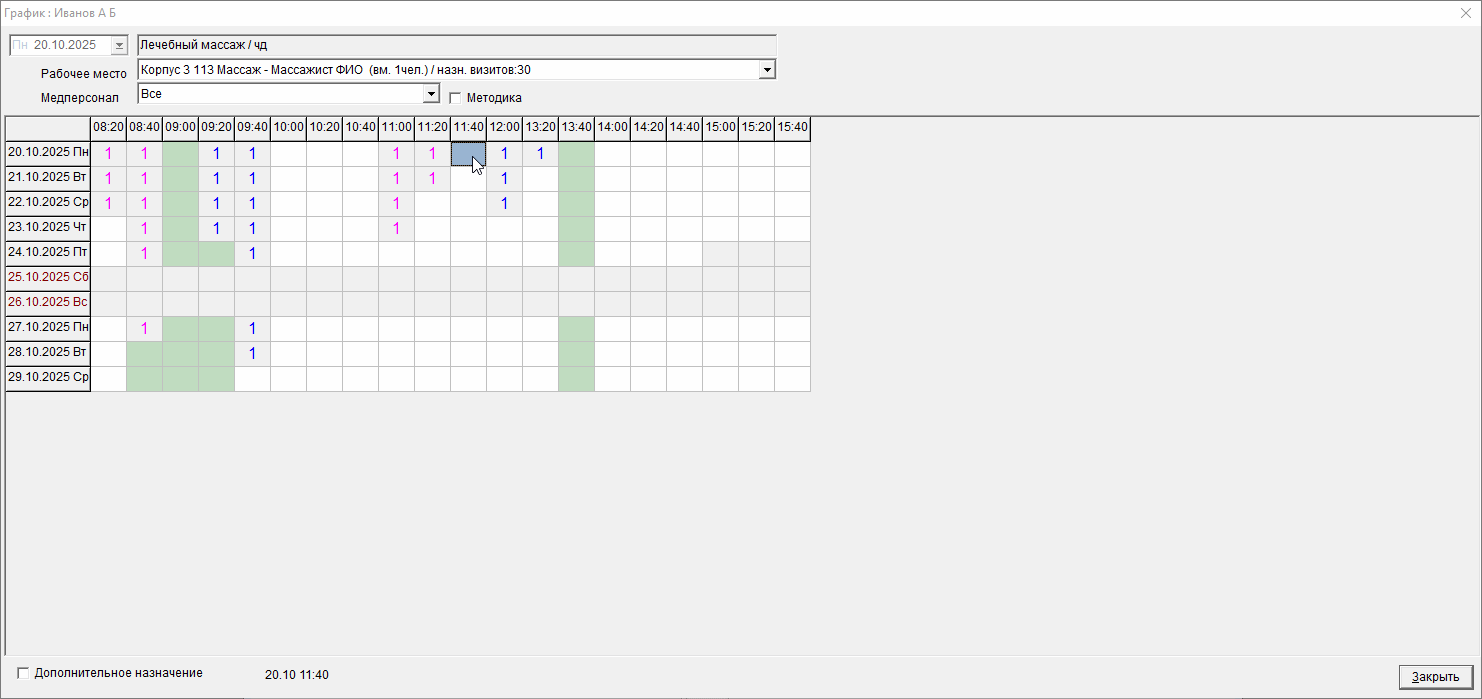Expand the Медперсонал dropdown list

431,94
